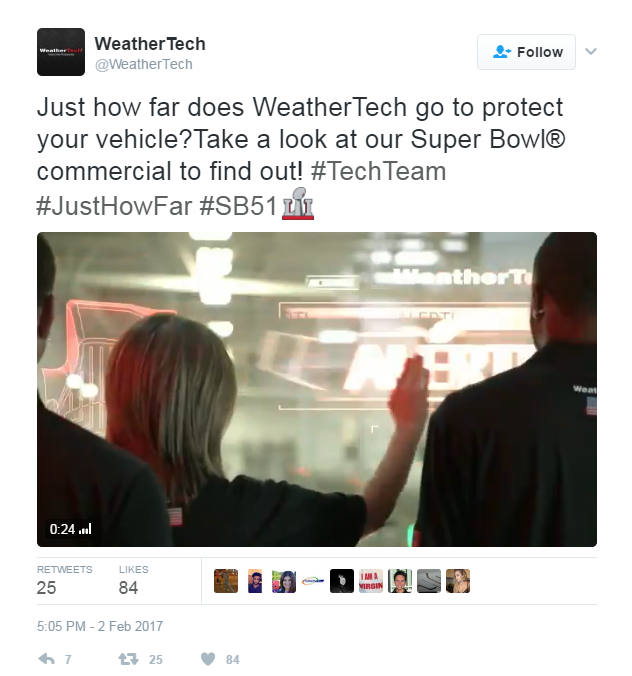Expand the tweet options chevron
Viewport: 632px width, 676px height.
pos(591,51)
